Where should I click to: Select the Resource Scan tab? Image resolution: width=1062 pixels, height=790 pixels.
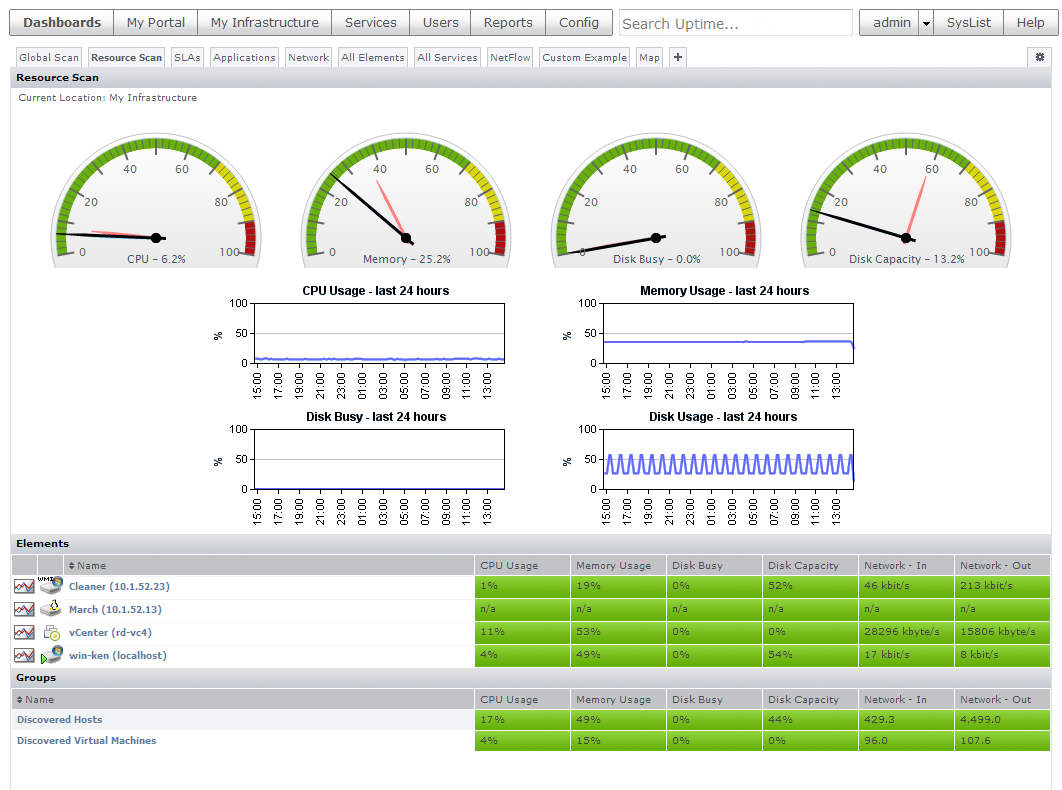[x=127, y=58]
